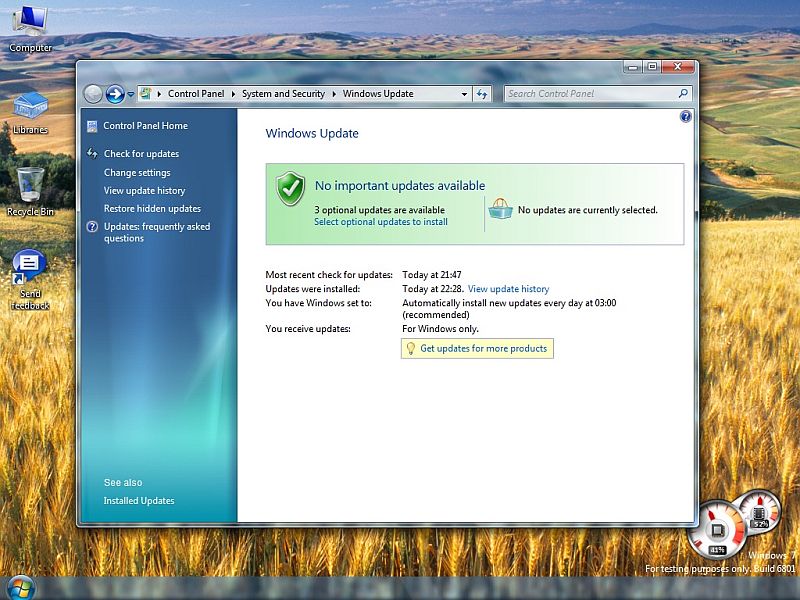The height and width of the screenshot is (600, 800).
Task: Click the CPU meter gadget
Action: 717,530
